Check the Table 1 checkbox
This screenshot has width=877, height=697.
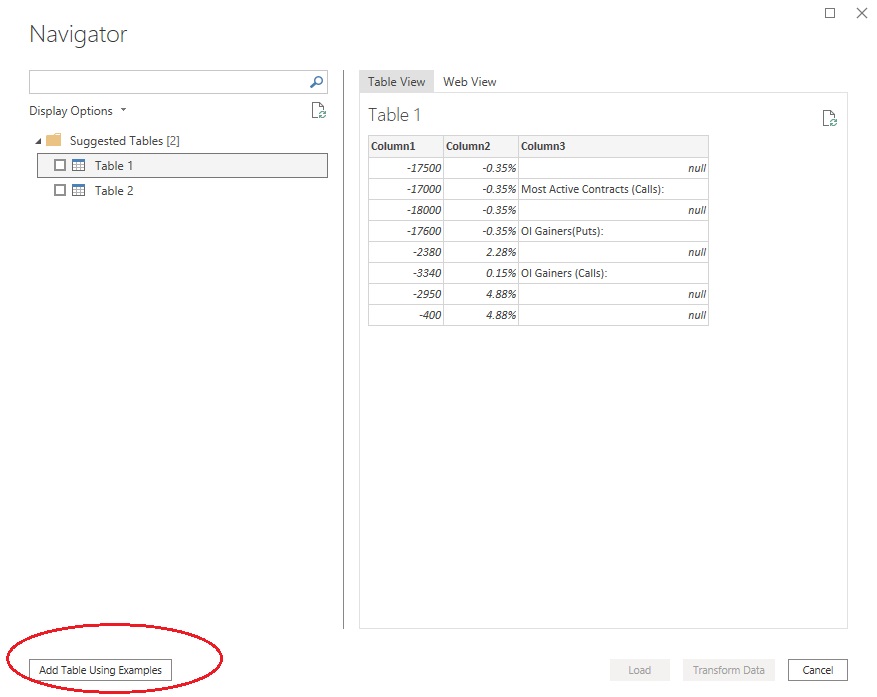coord(60,165)
